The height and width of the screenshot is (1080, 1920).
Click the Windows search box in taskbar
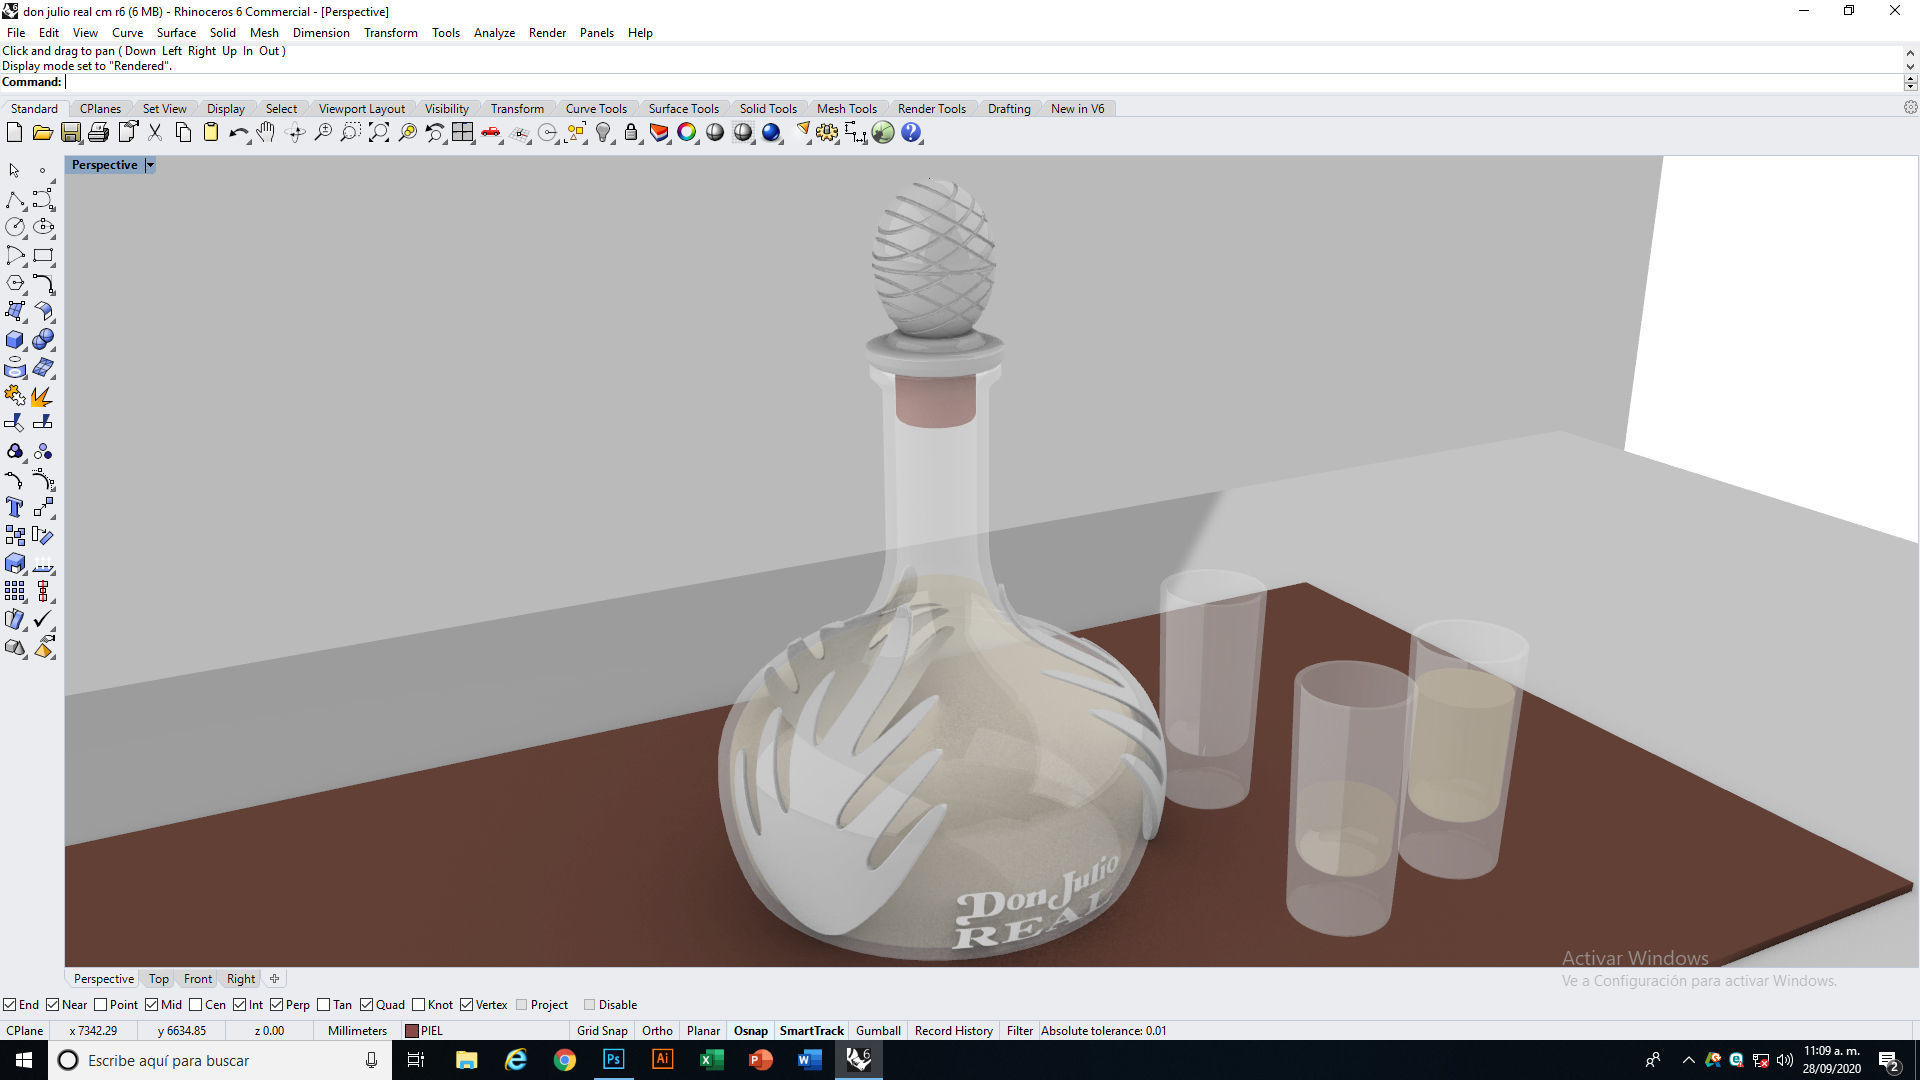[219, 1060]
